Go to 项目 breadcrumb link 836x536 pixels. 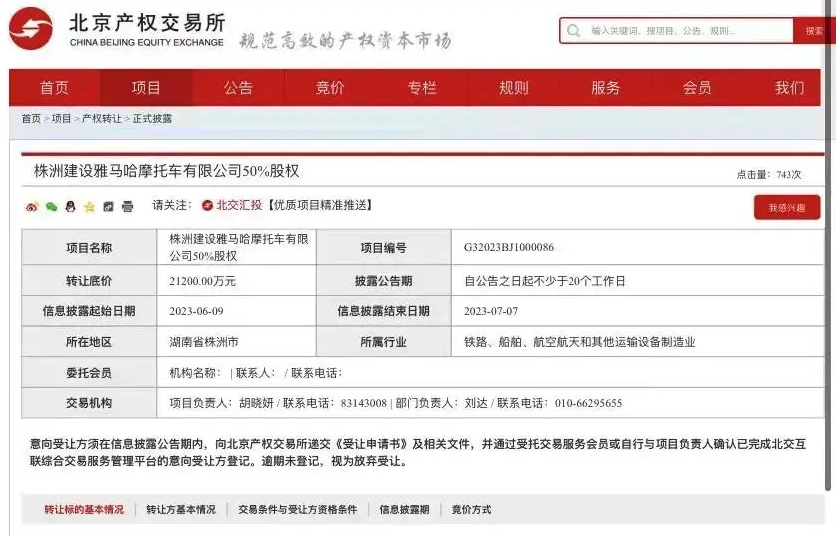click(x=61, y=118)
